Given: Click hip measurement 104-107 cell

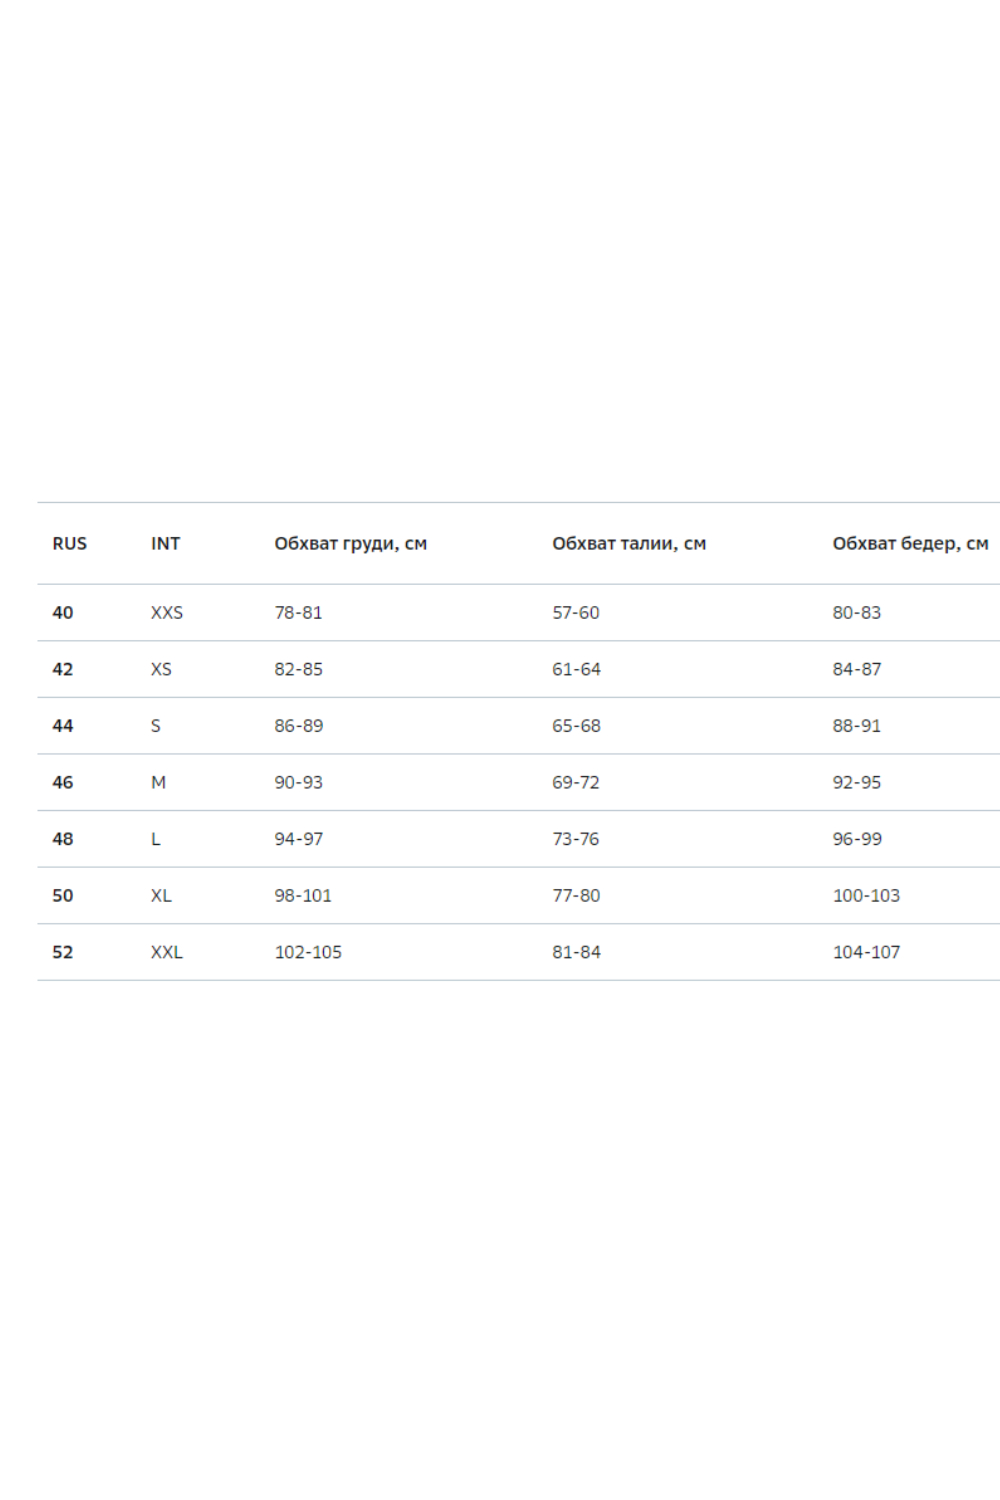Looking at the screenshot, I should click(866, 953).
